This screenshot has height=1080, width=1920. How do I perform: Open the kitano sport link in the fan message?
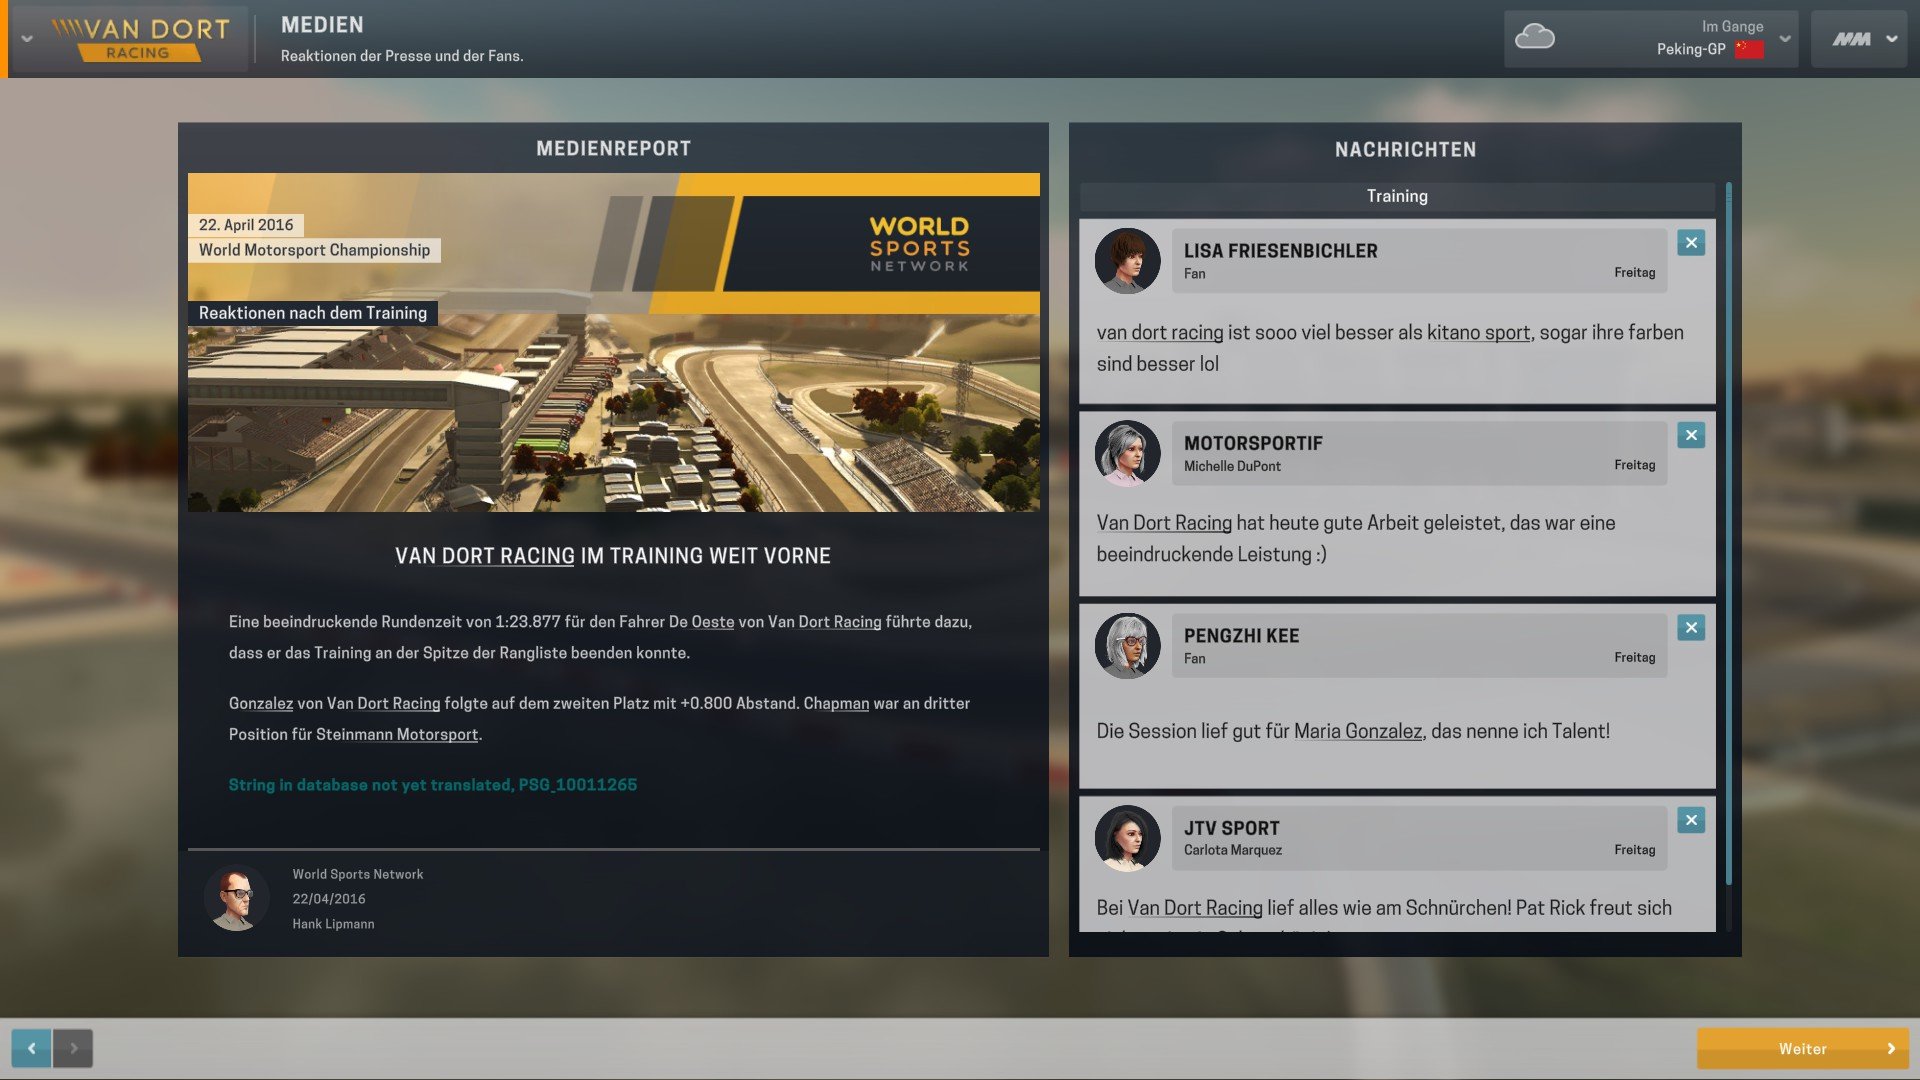pyautogui.click(x=1478, y=333)
